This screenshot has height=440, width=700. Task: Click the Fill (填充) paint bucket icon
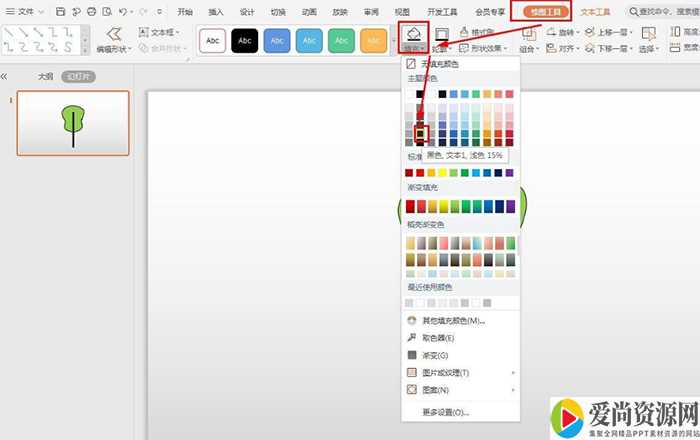pyautogui.click(x=413, y=33)
